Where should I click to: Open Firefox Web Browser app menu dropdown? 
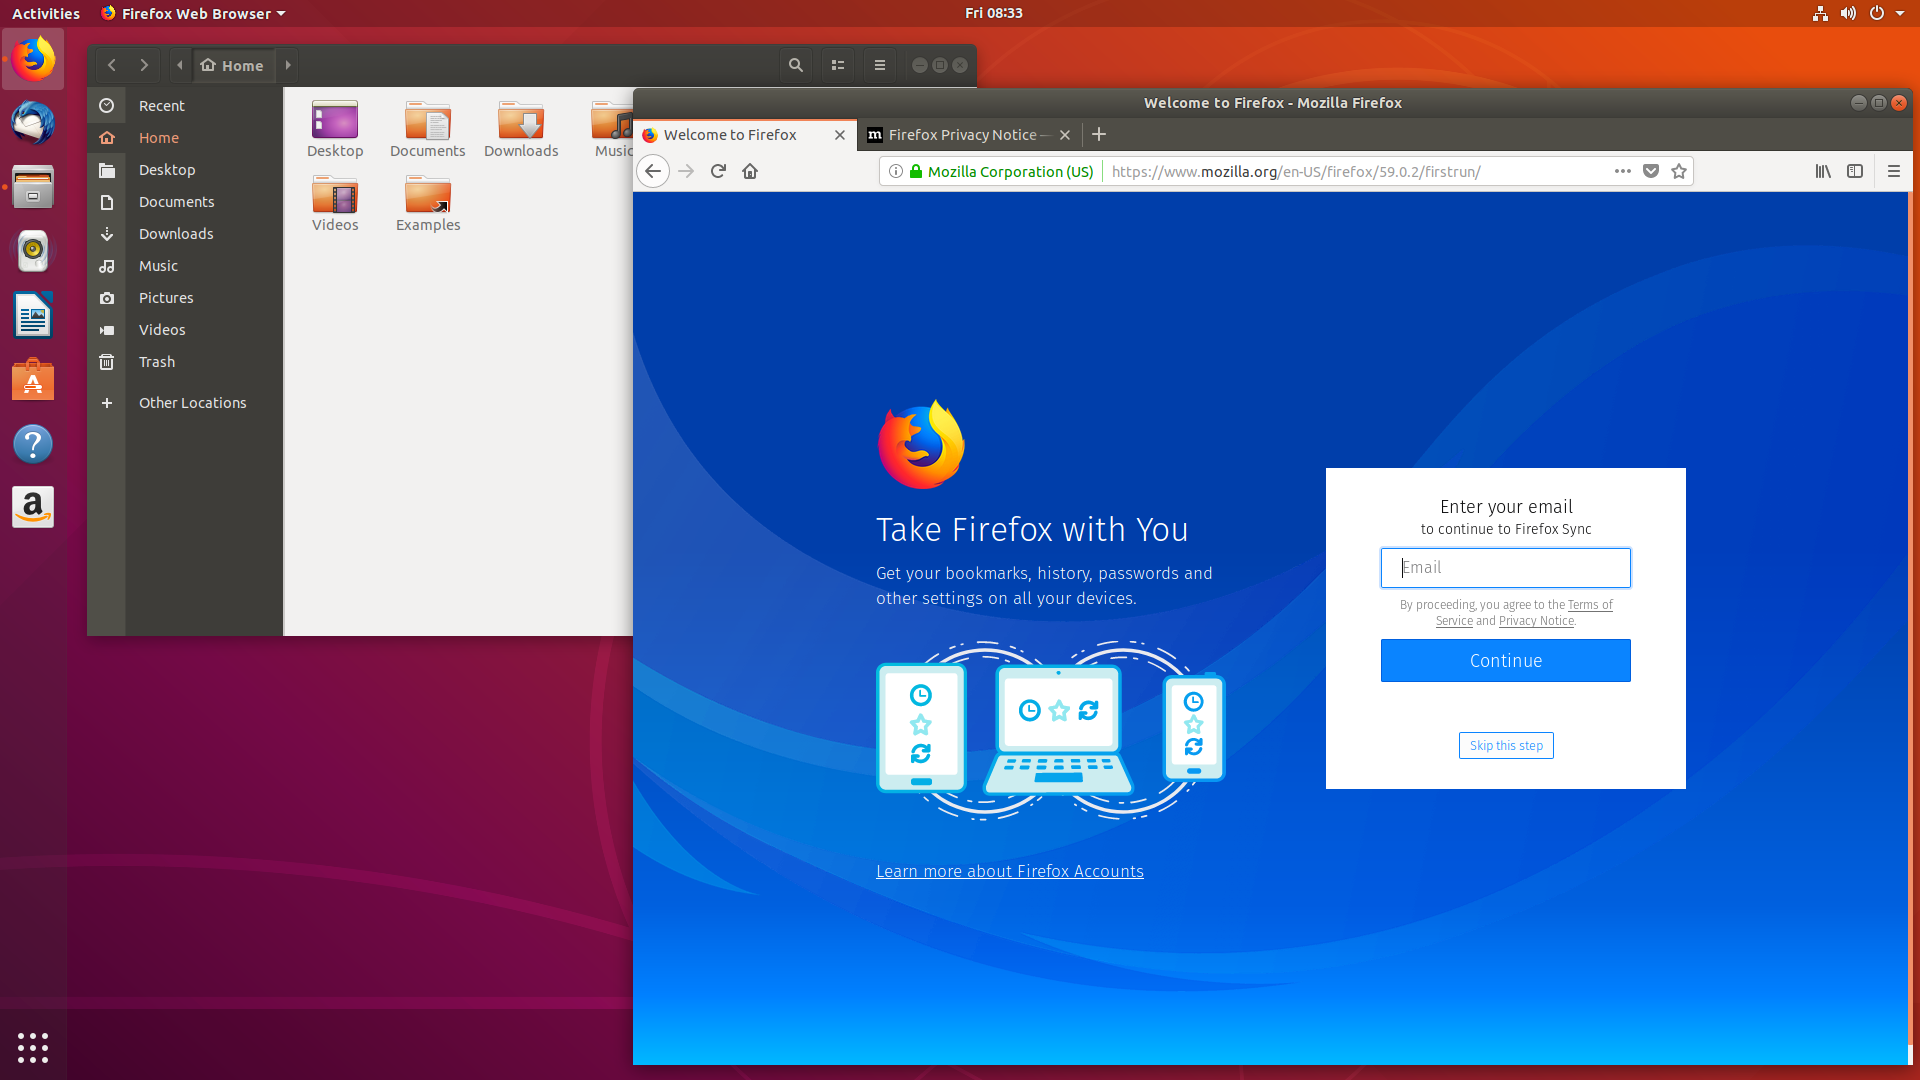193,13
